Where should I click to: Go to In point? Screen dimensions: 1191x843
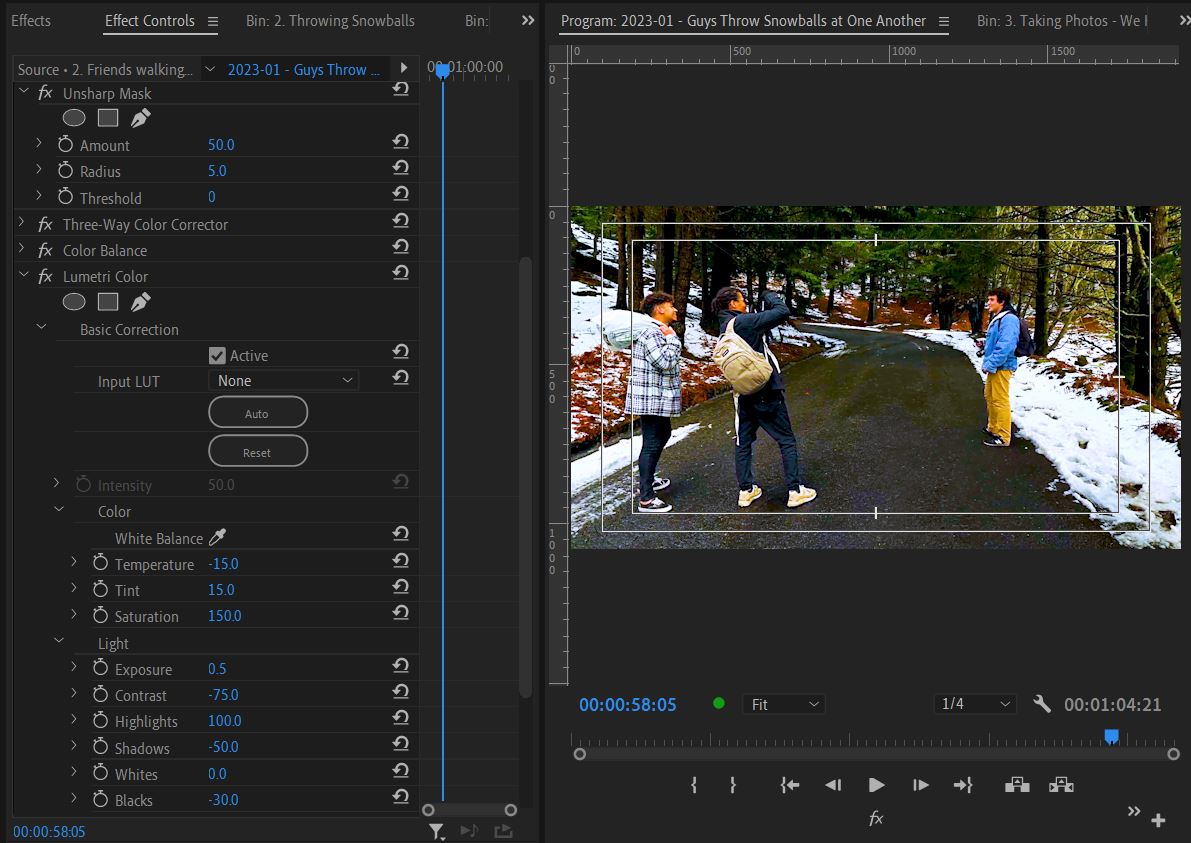coord(790,785)
